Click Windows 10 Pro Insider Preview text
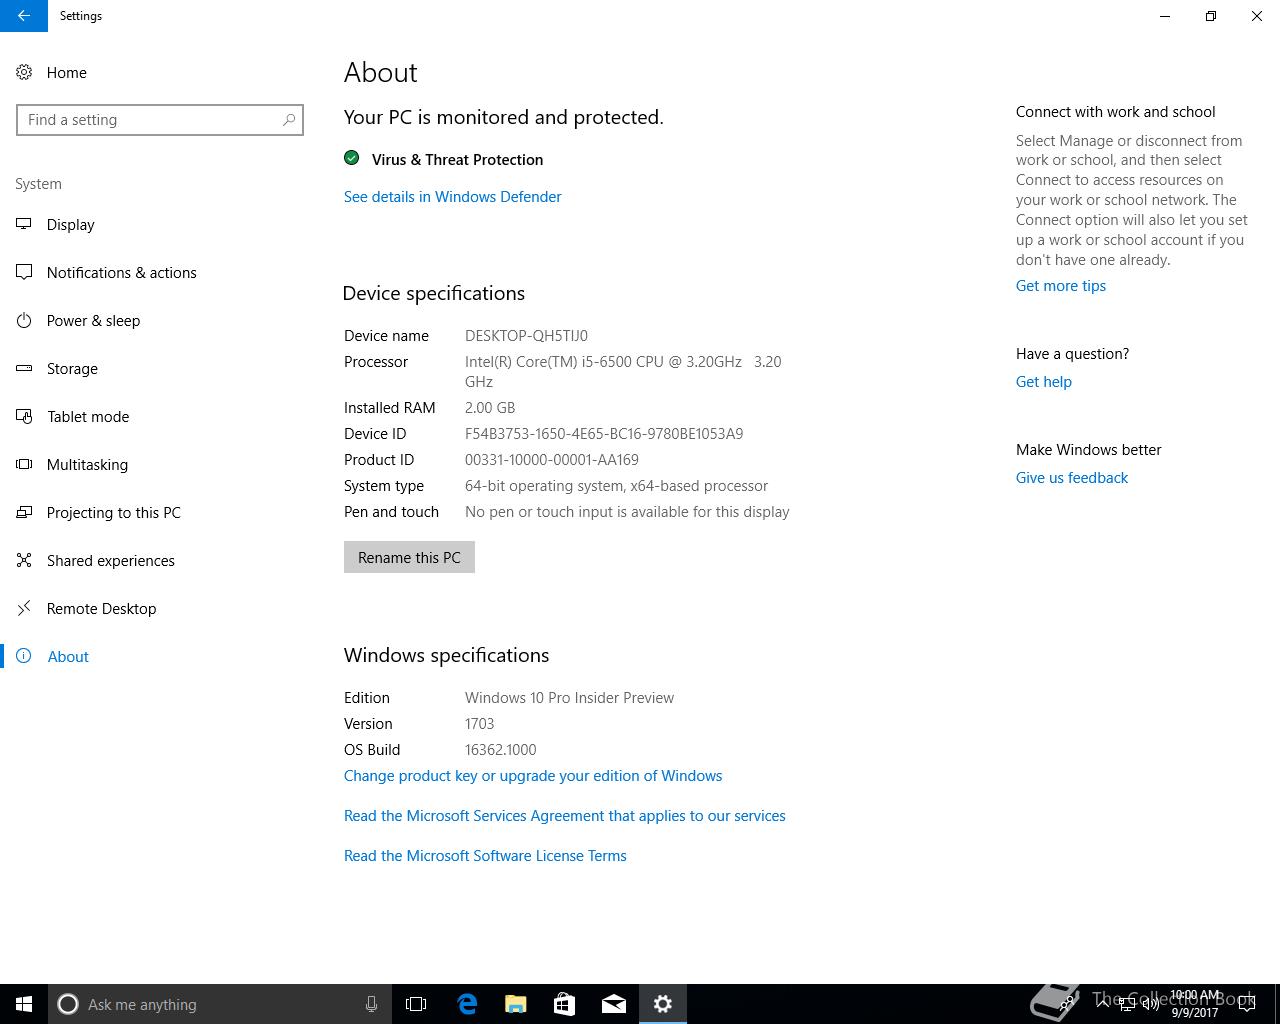 click(569, 698)
